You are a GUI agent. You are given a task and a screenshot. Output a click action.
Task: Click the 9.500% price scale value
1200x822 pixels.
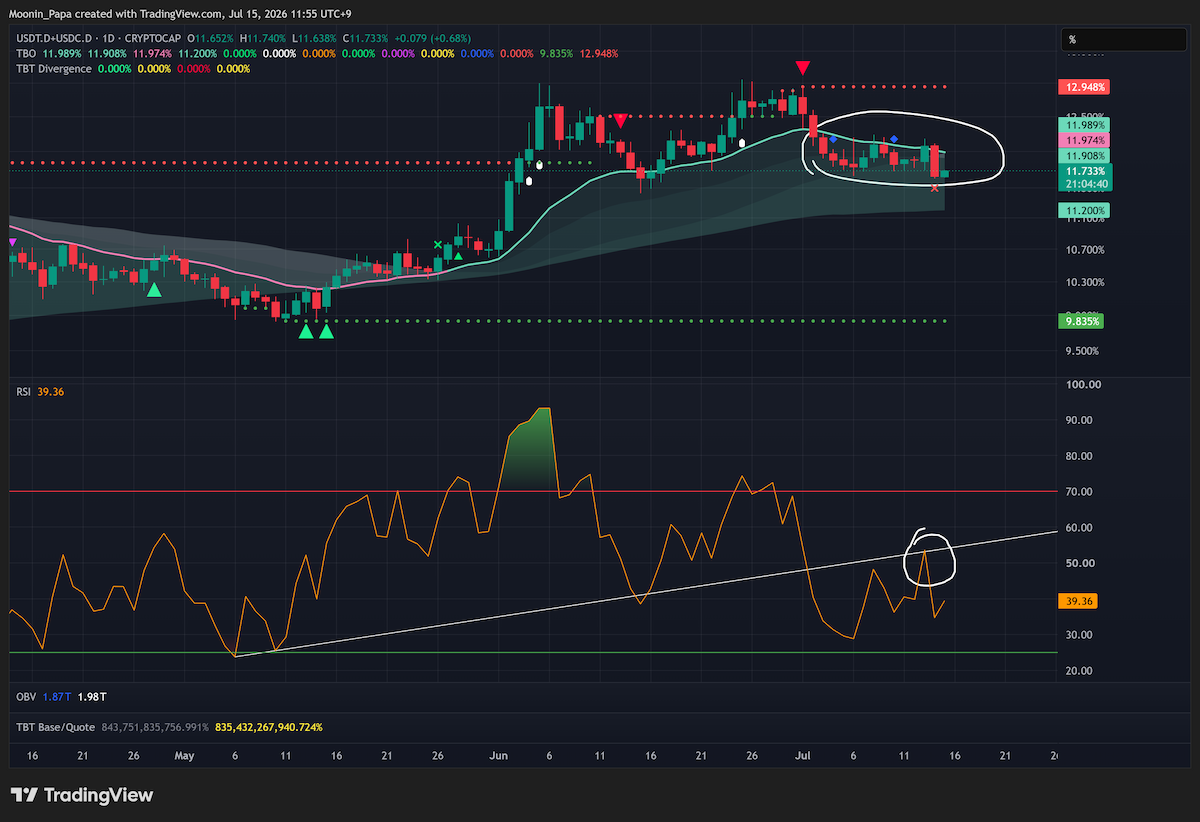(x=1082, y=351)
